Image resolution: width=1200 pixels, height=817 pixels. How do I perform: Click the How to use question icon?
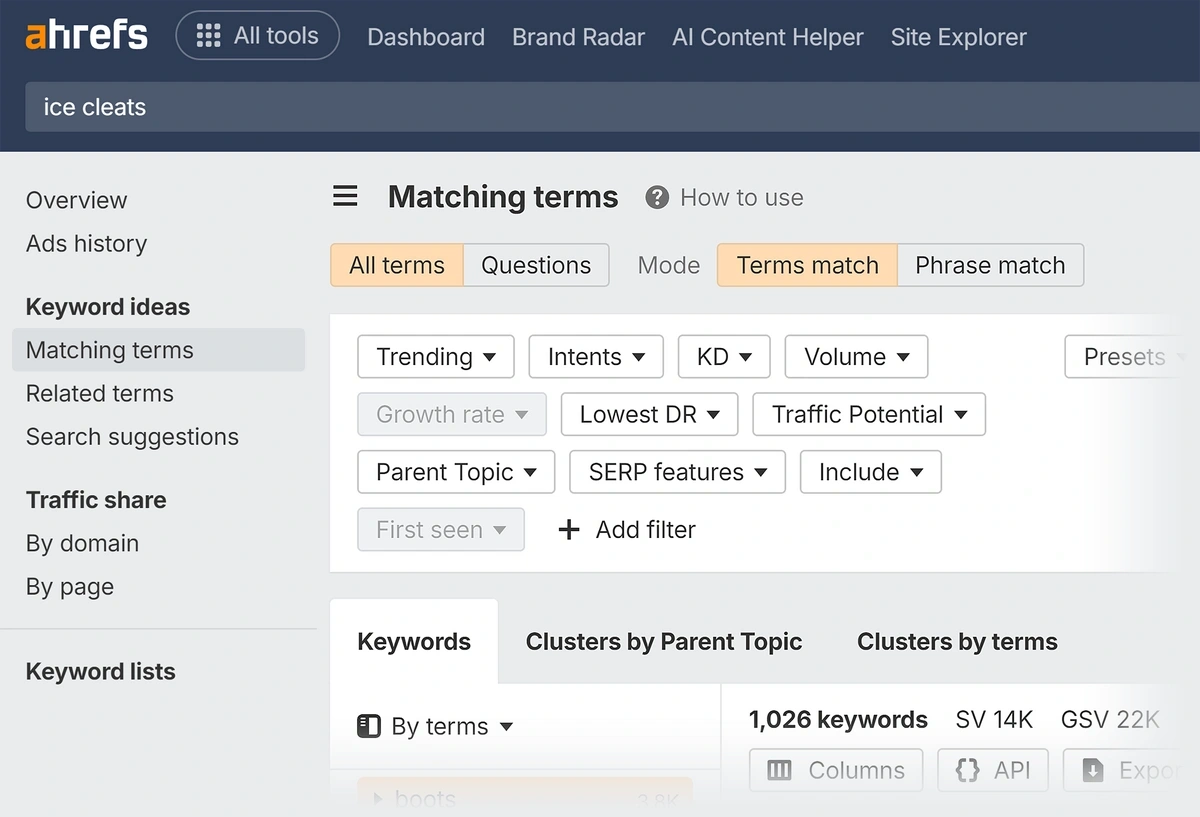(657, 197)
